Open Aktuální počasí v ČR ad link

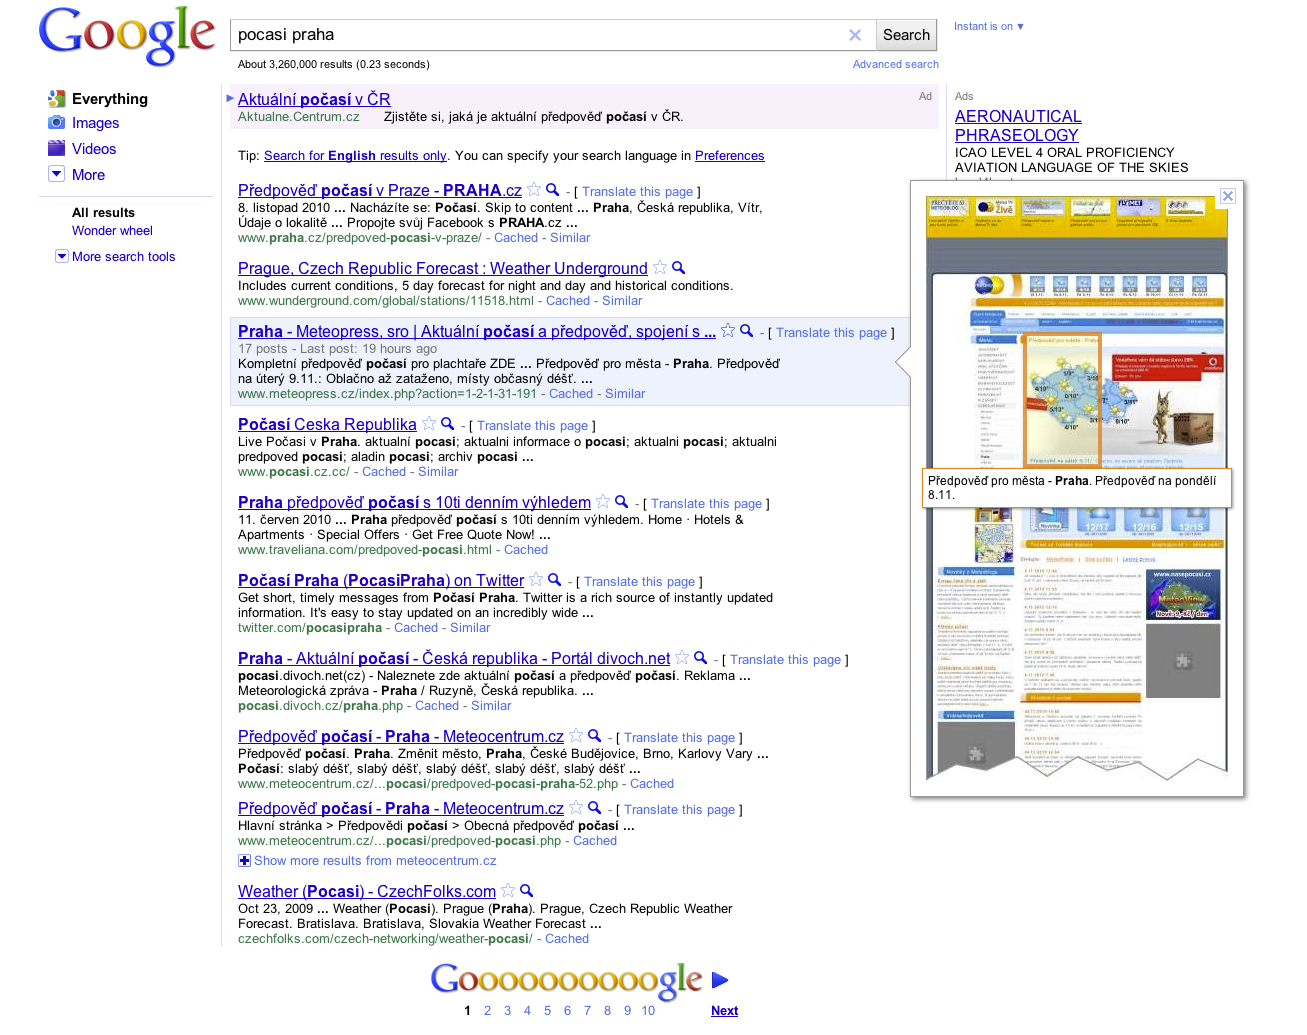[314, 99]
